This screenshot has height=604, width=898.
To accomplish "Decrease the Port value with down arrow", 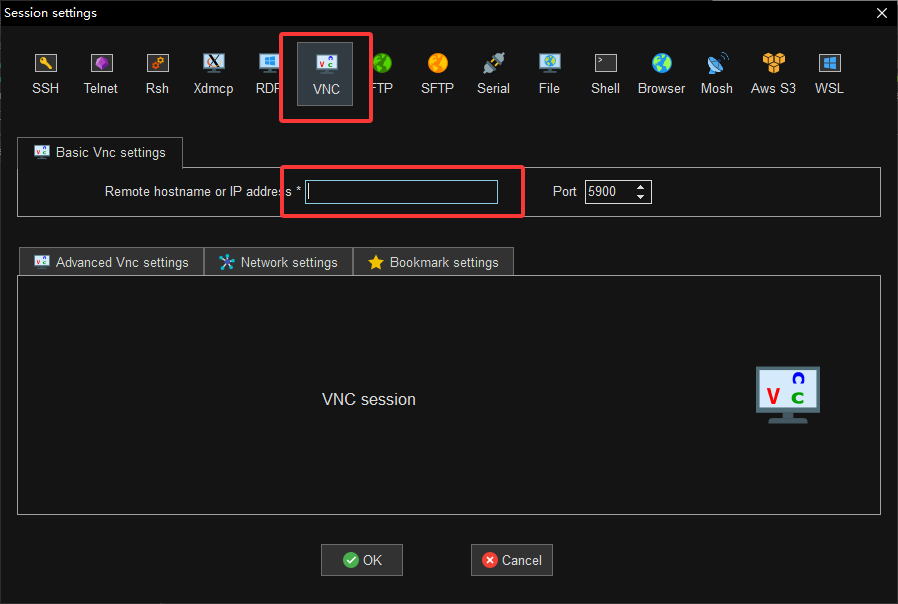I will point(640,197).
